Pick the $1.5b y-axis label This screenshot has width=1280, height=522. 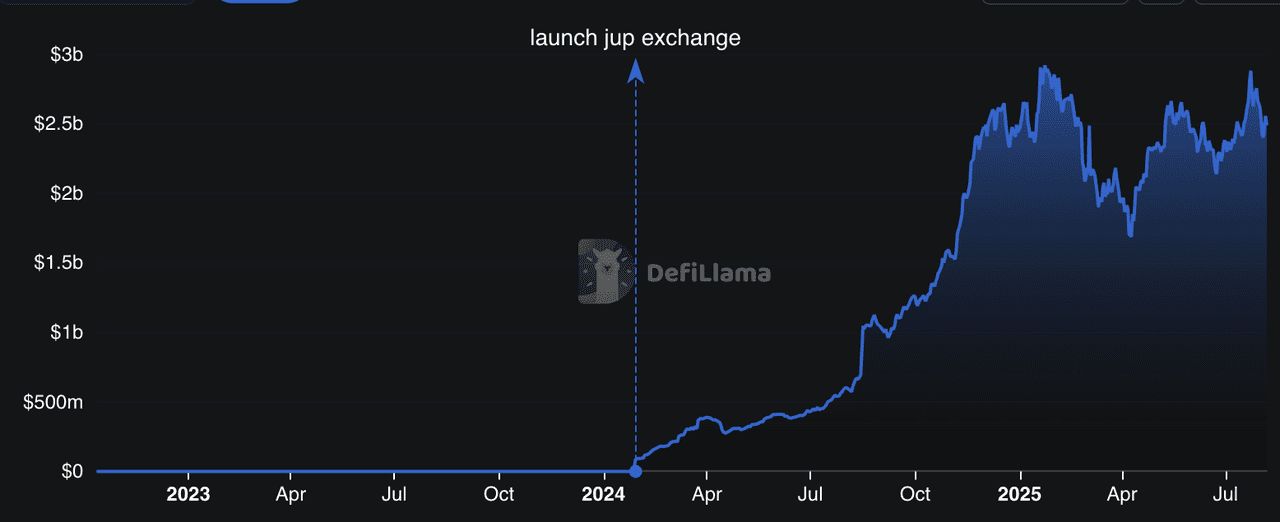(58, 262)
